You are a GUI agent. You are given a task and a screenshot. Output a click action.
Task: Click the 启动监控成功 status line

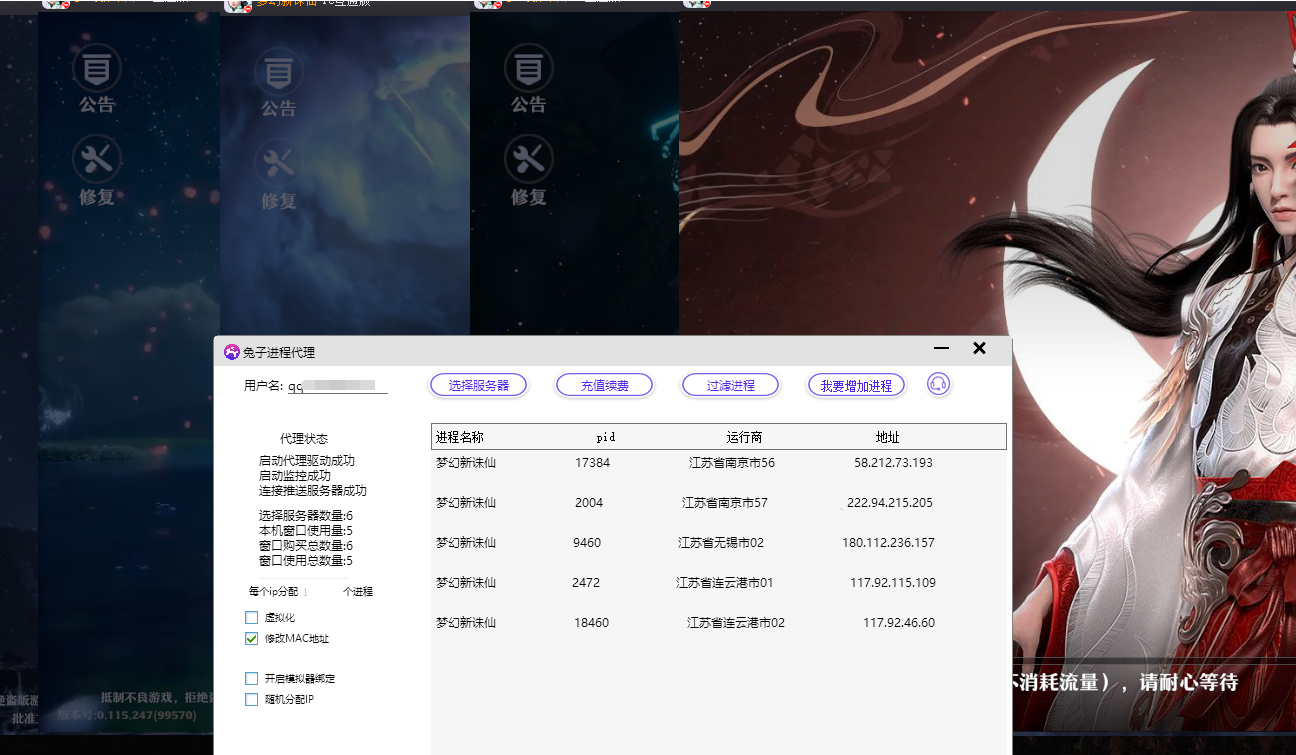point(295,476)
